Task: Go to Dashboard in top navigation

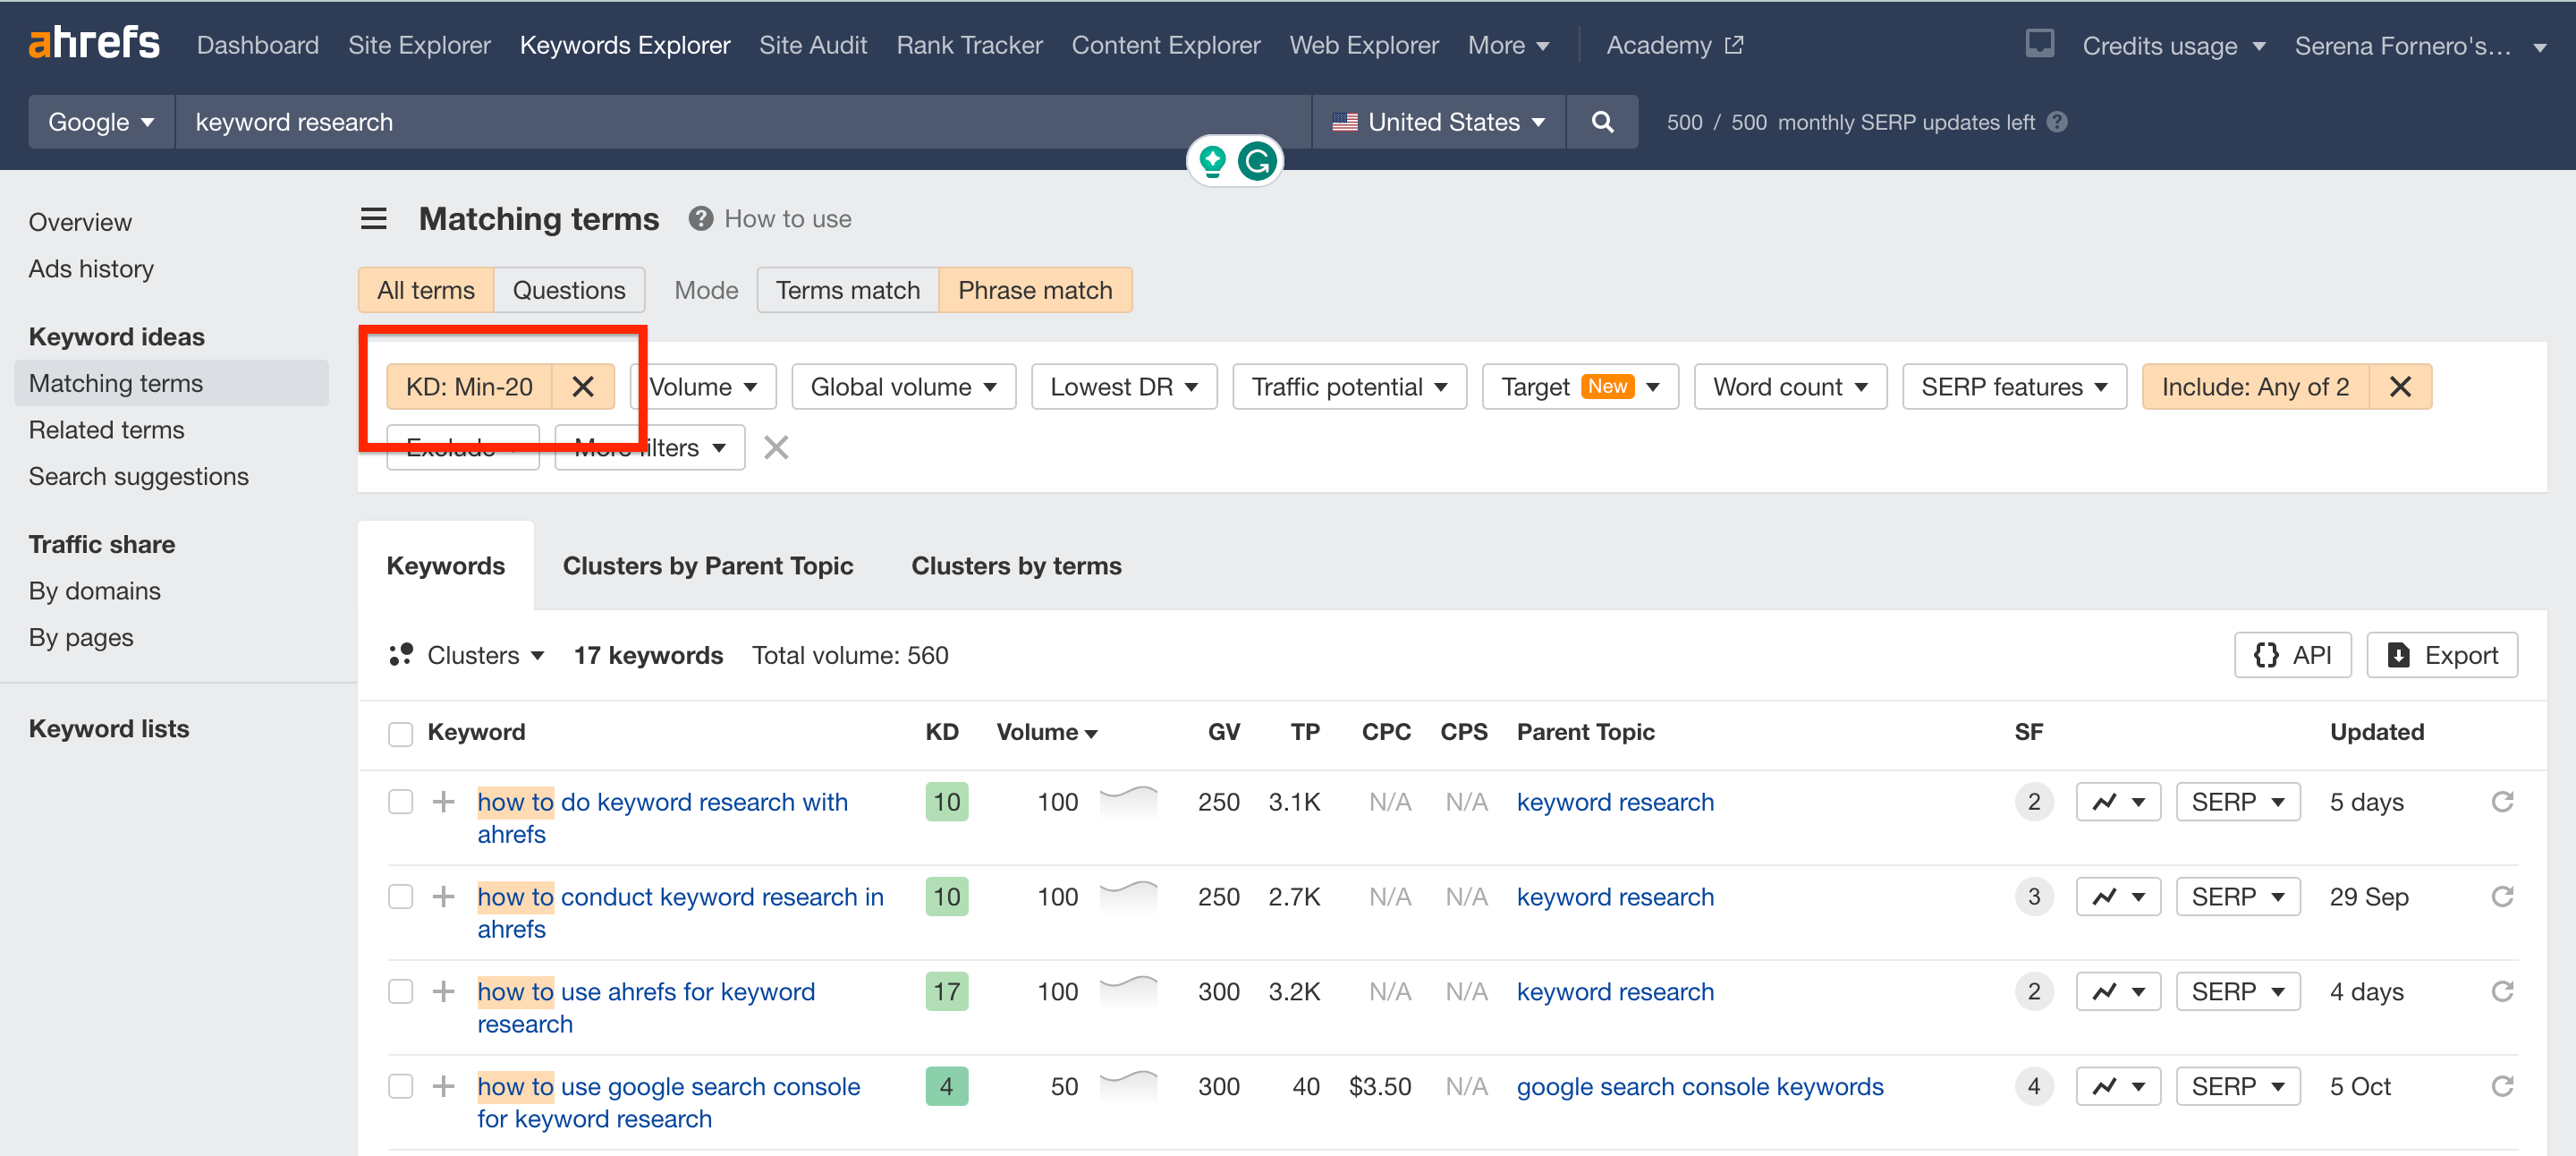Action: click(x=258, y=45)
